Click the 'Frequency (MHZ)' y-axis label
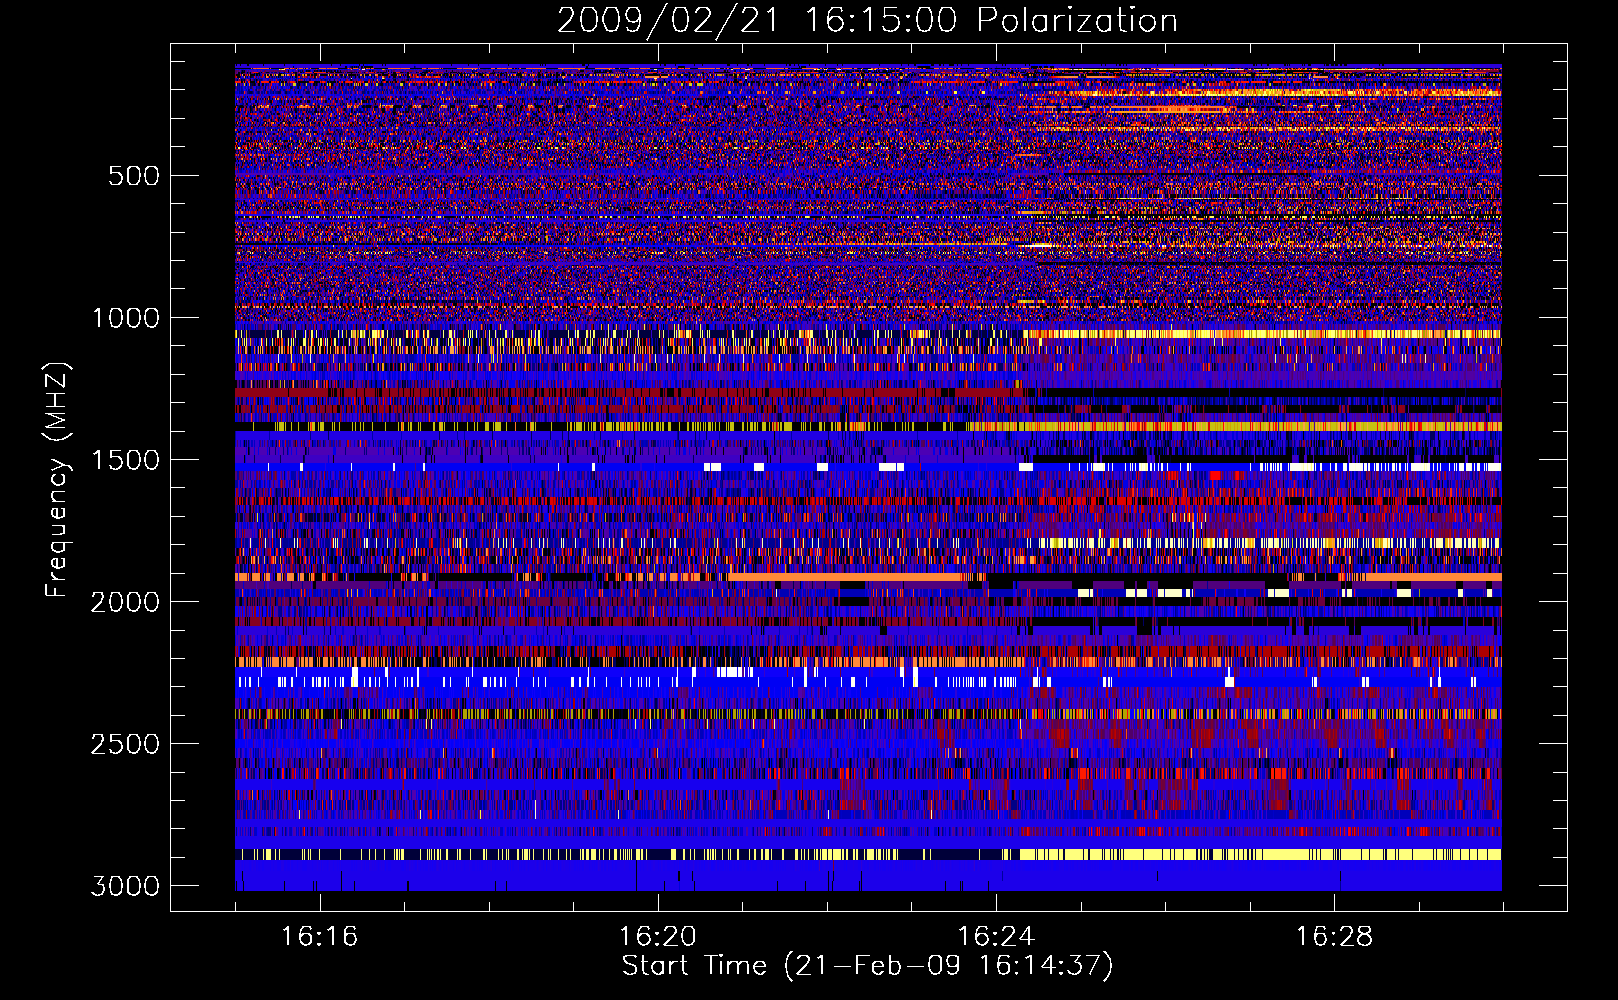 coord(58,480)
